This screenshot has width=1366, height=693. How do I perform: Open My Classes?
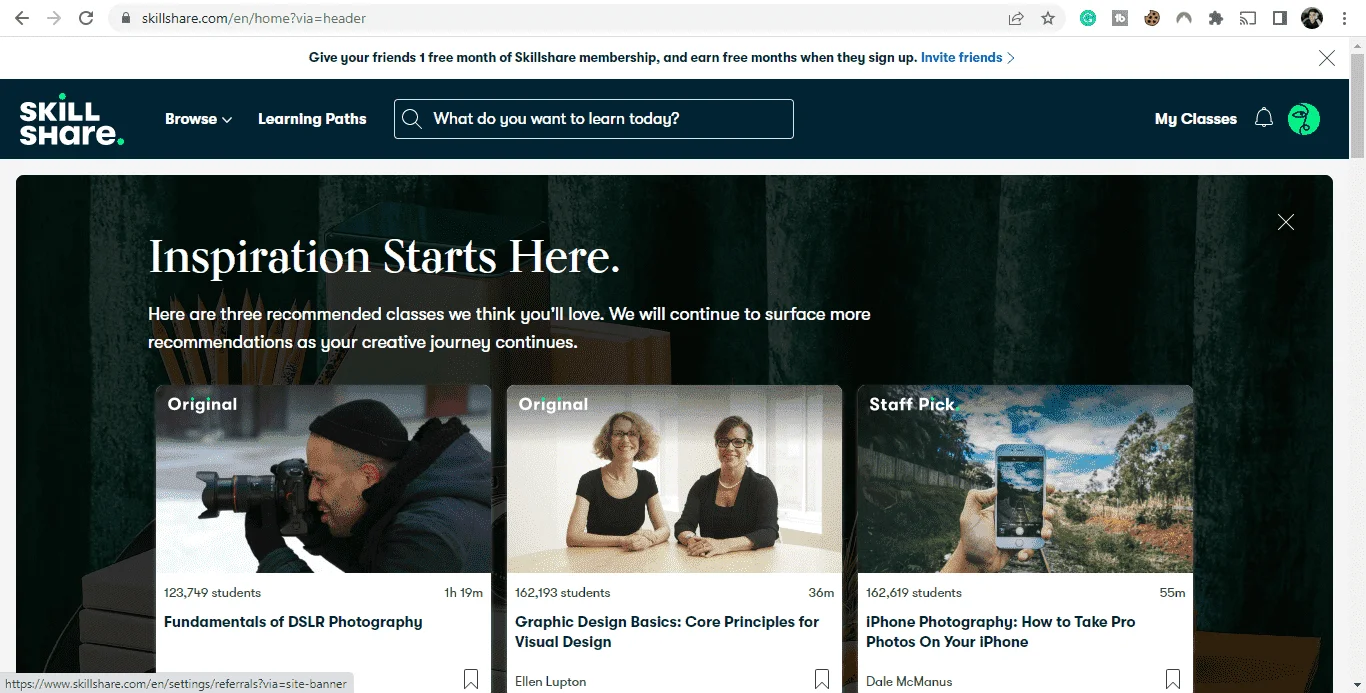click(1196, 119)
